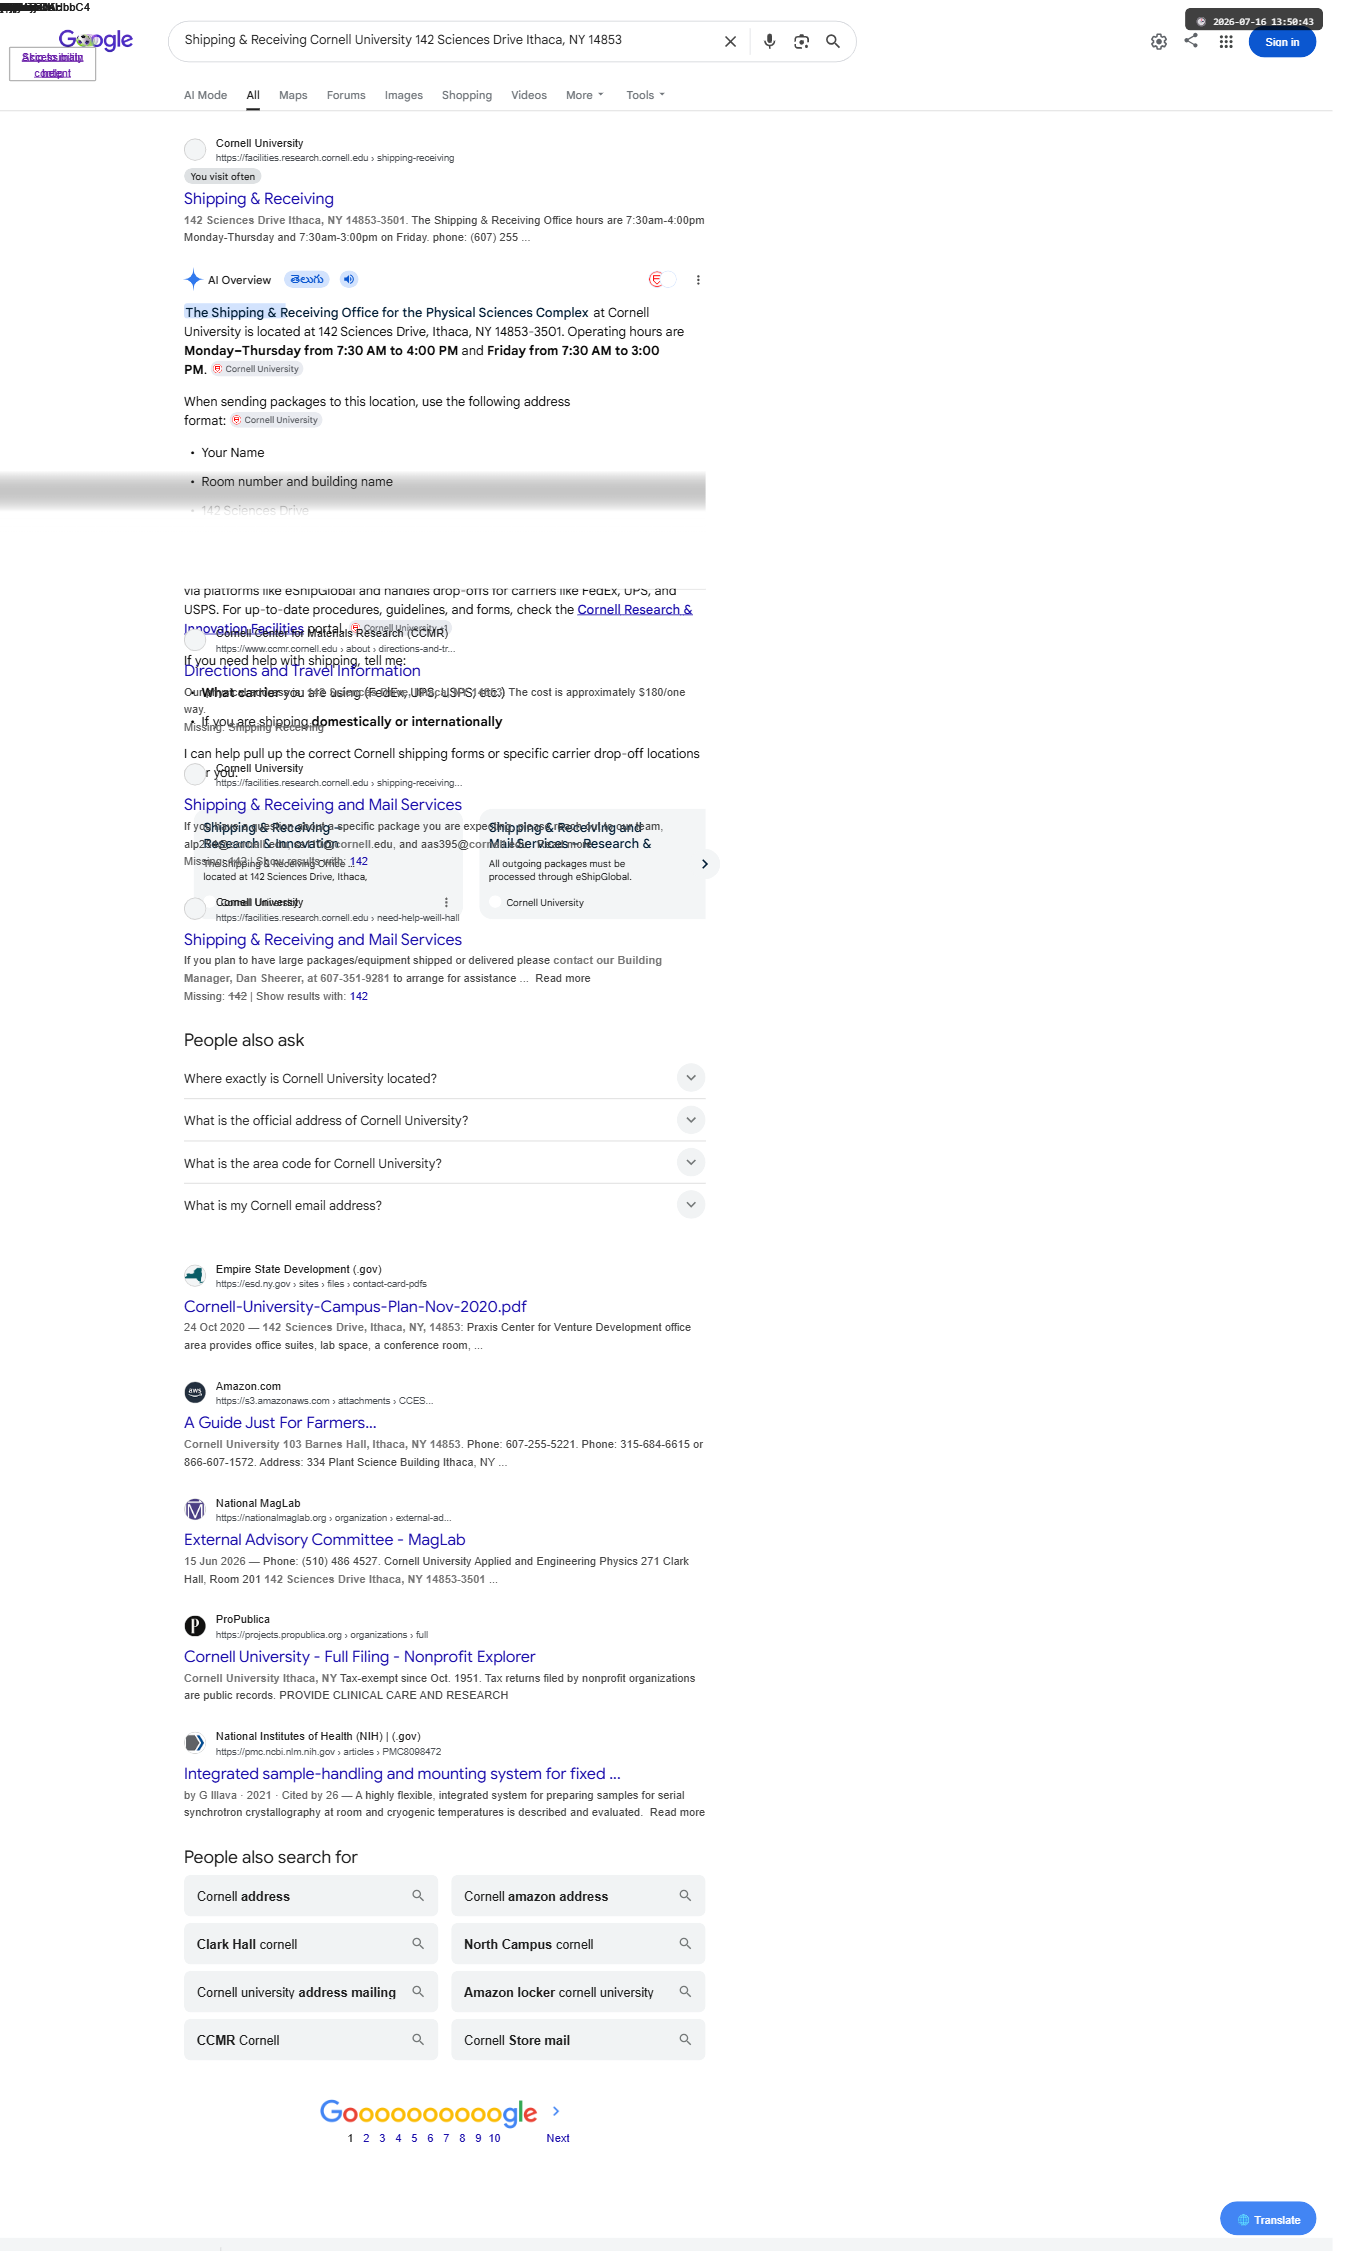
Task: Open 'Cornell University - Full Filing - Nonprofit Explorer'
Action: [360, 1657]
